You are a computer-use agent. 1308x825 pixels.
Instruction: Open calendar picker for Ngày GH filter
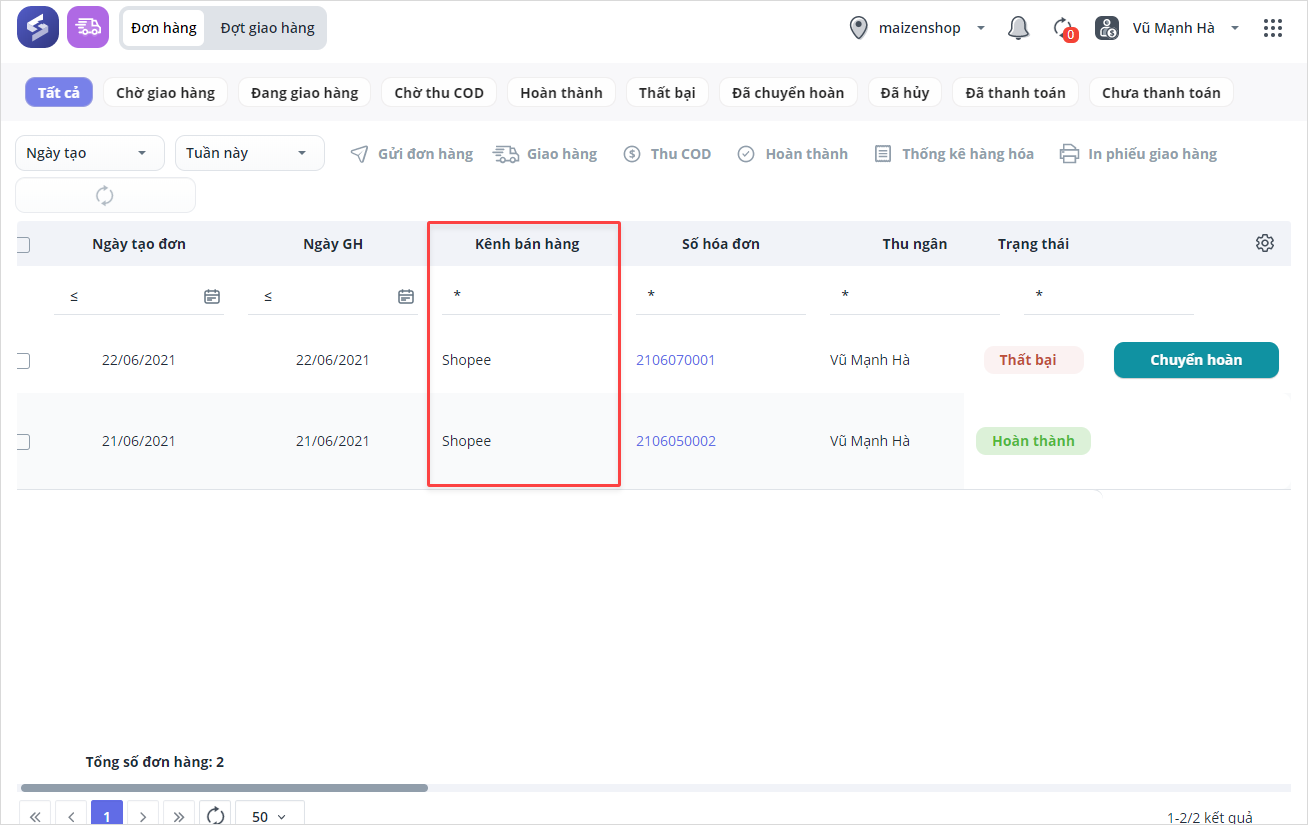click(x=406, y=296)
